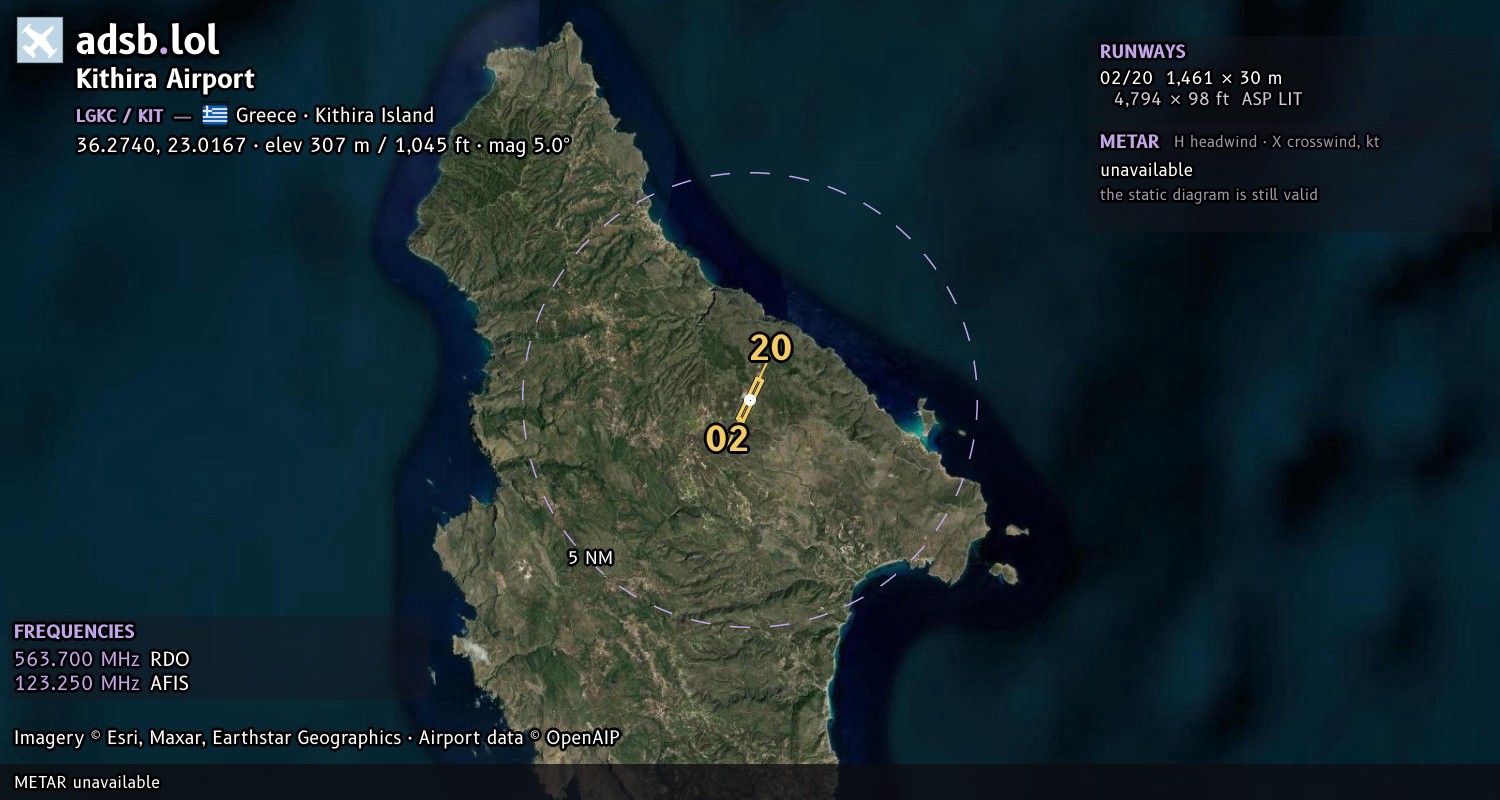Click the "123.250 MHz AFIS" frequency row

[x=102, y=683]
